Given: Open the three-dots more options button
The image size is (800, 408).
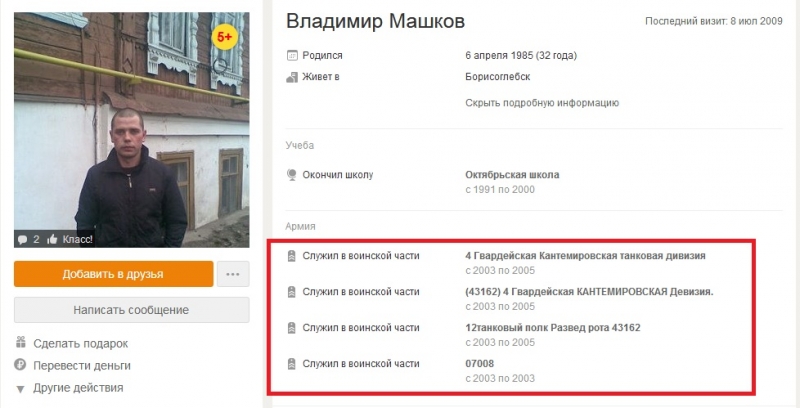Looking at the screenshot, I should [233, 274].
